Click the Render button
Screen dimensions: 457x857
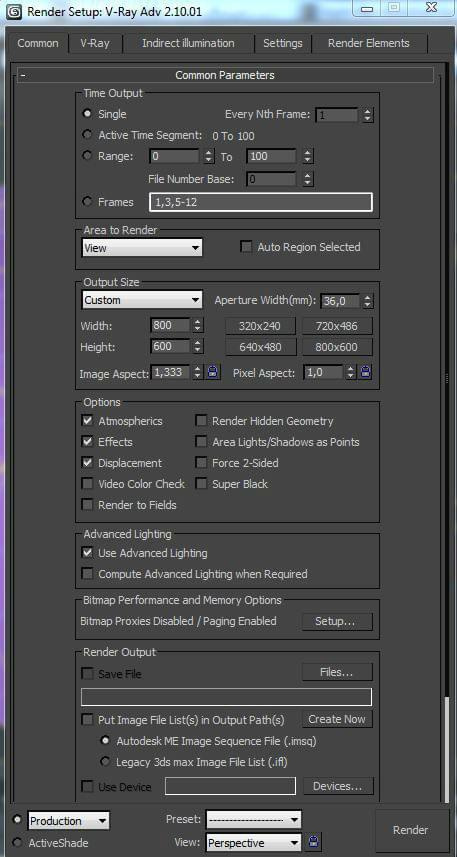pos(411,830)
